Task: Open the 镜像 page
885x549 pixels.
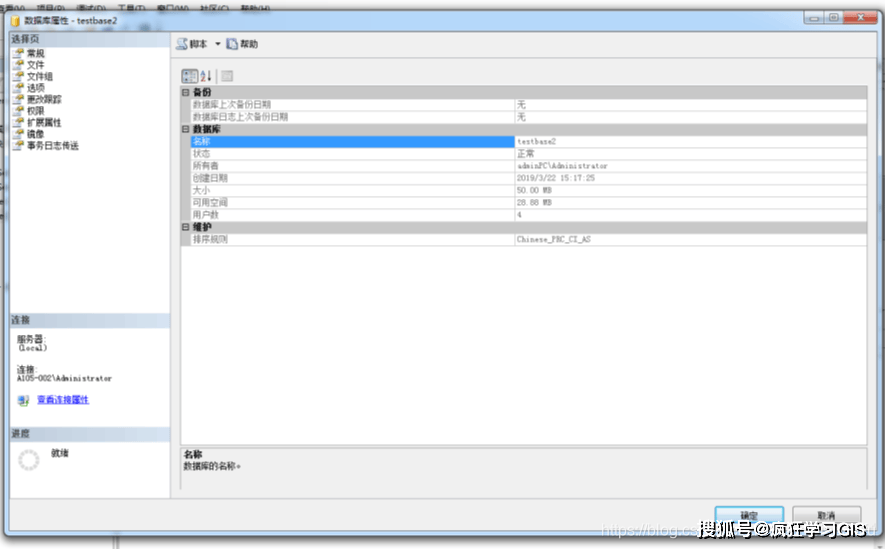Action: [35, 134]
